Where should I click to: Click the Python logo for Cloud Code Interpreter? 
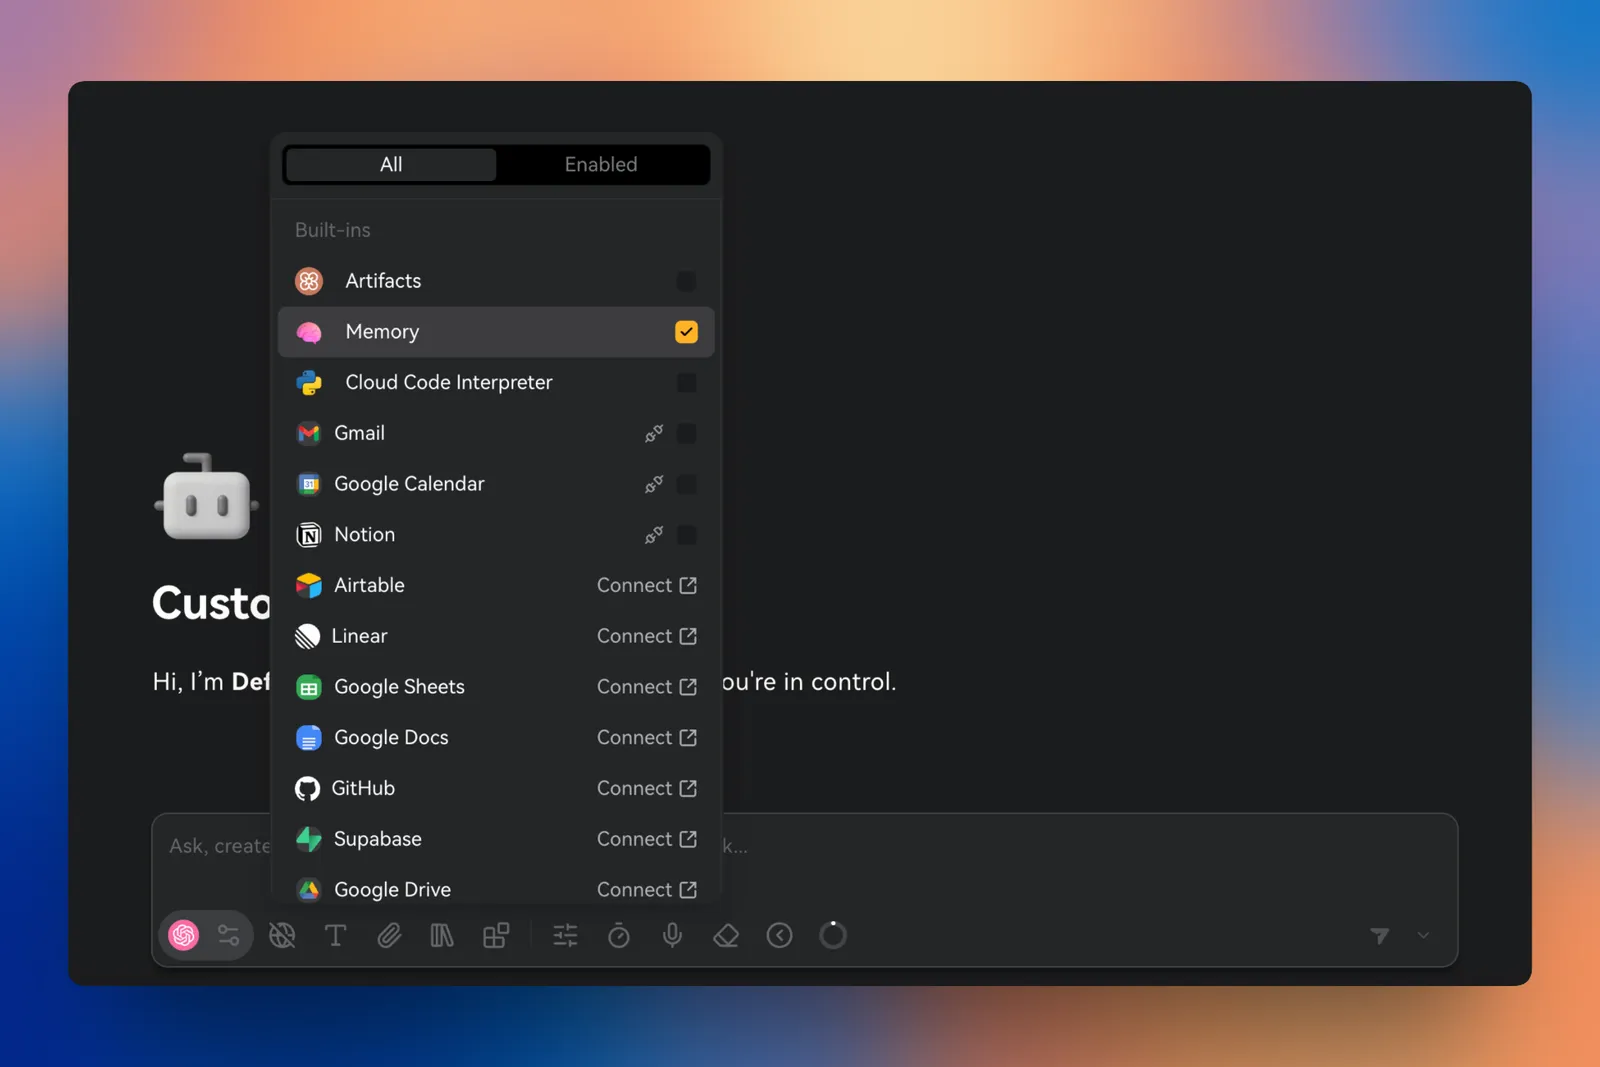pyautogui.click(x=309, y=382)
